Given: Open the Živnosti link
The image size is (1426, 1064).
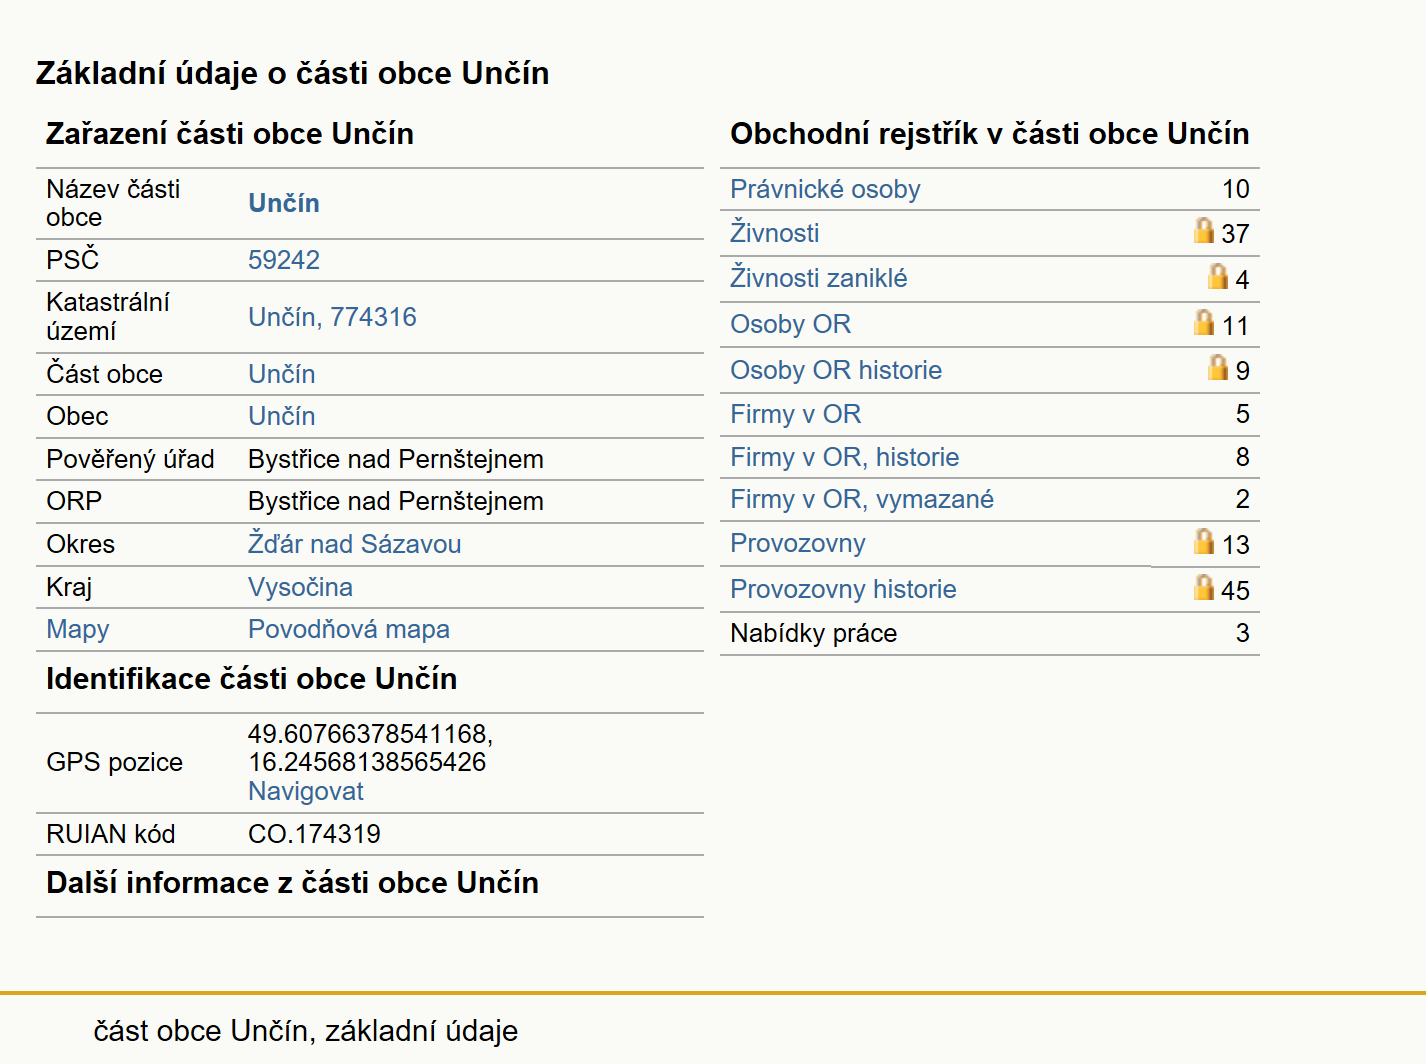Looking at the screenshot, I should [775, 233].
